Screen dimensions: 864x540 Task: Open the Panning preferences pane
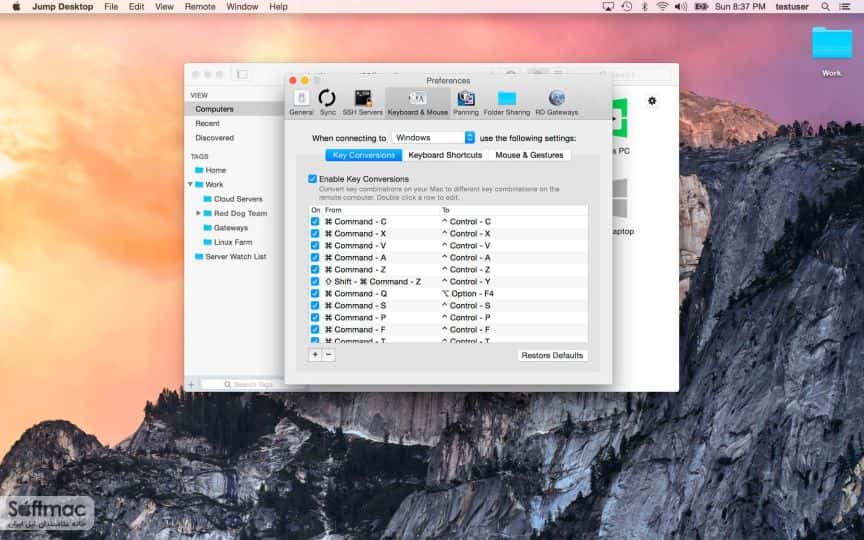point(466,102)
